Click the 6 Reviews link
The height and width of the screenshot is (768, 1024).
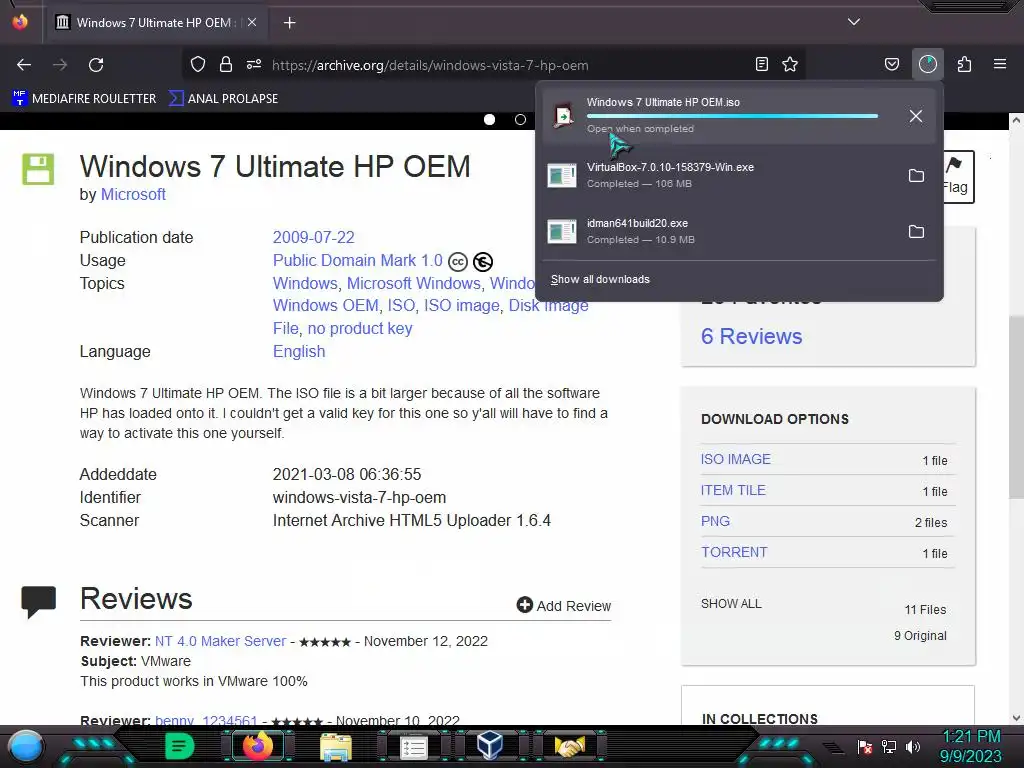tap(751, 336)
